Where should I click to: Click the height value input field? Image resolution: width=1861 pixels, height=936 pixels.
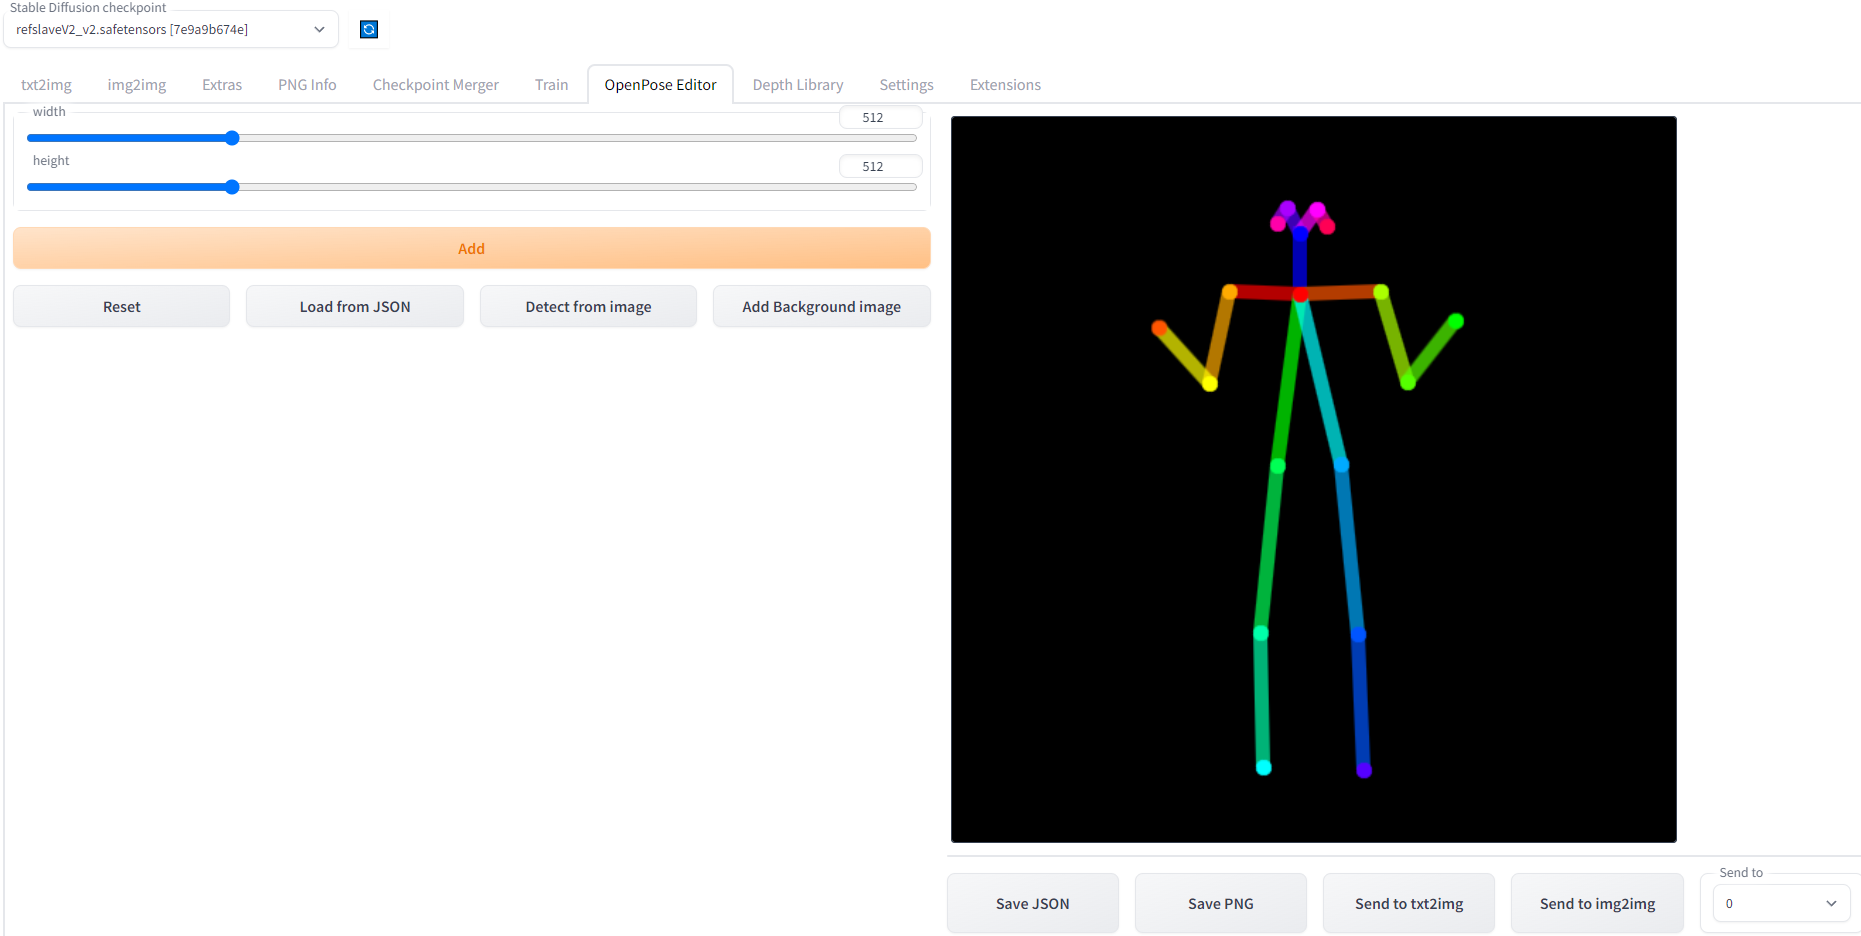[x=880, y=166]
